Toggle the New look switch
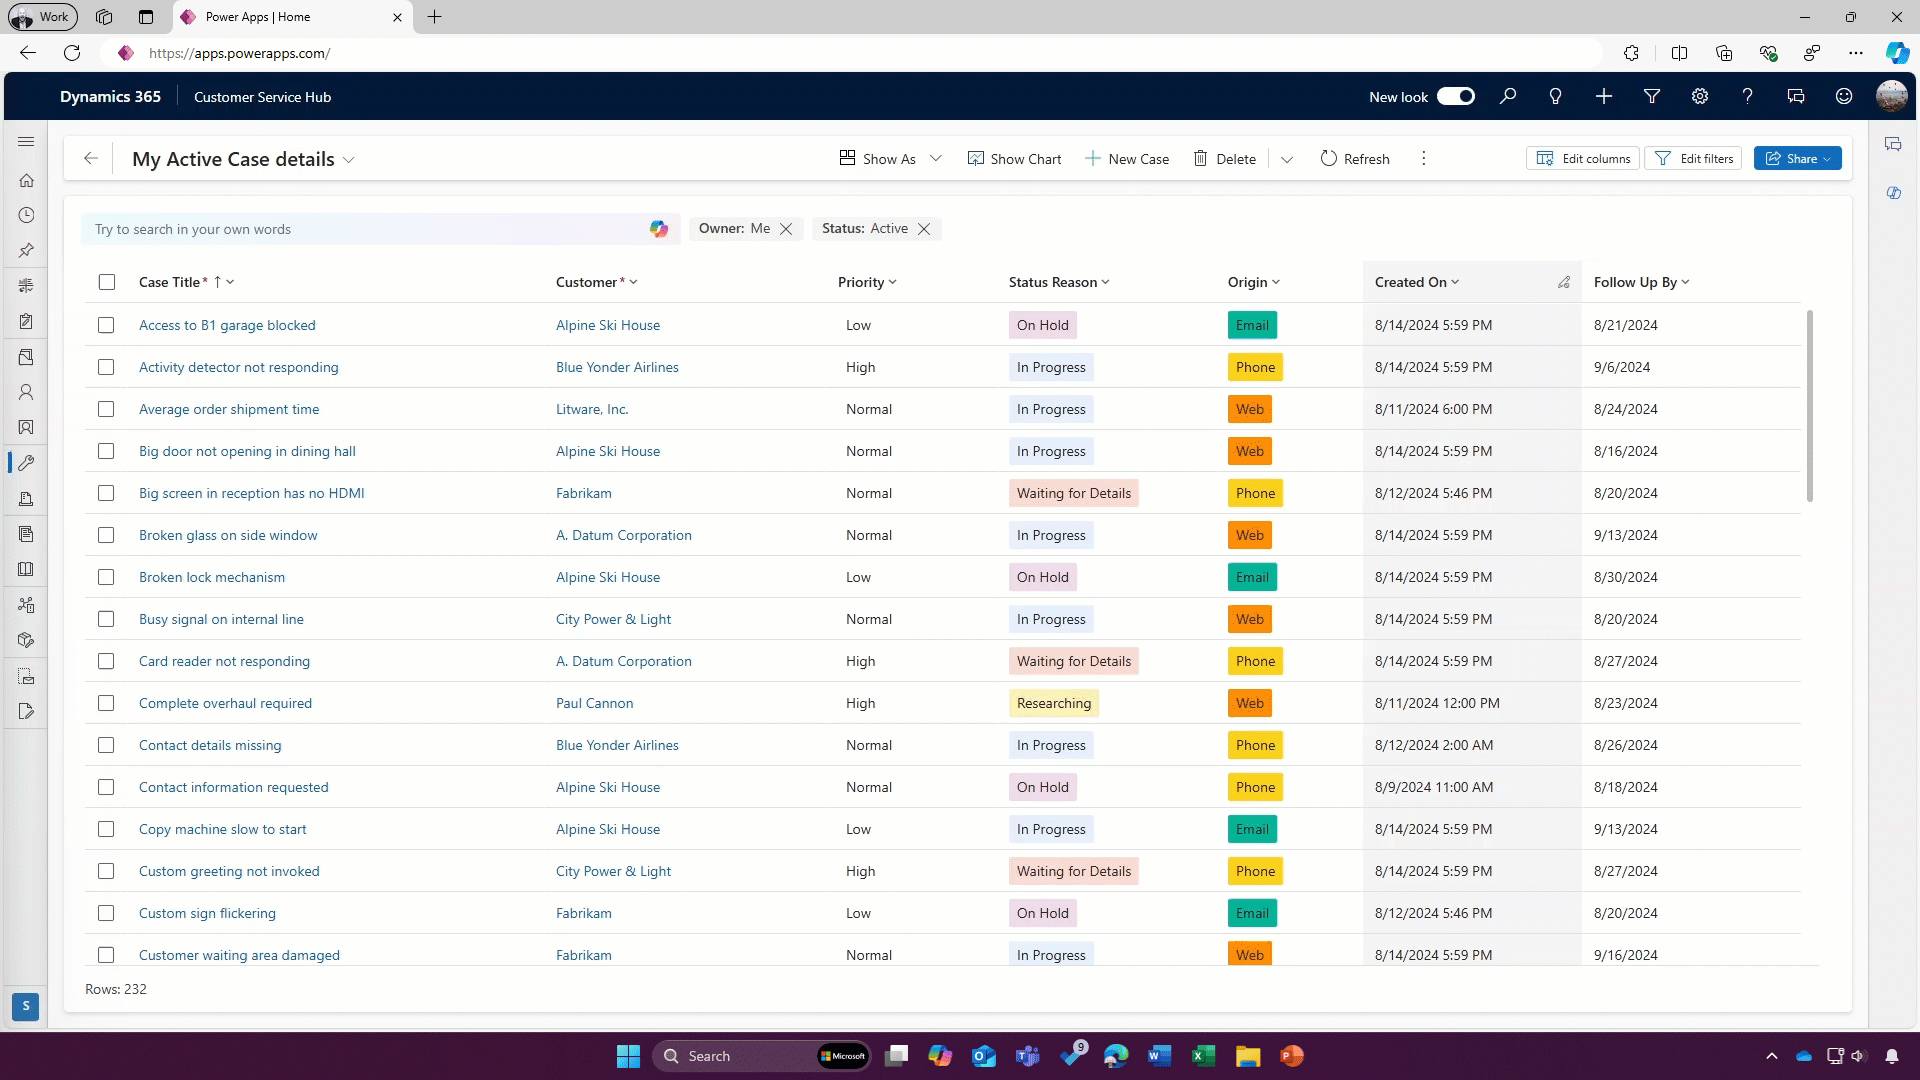 [1456, 97]
